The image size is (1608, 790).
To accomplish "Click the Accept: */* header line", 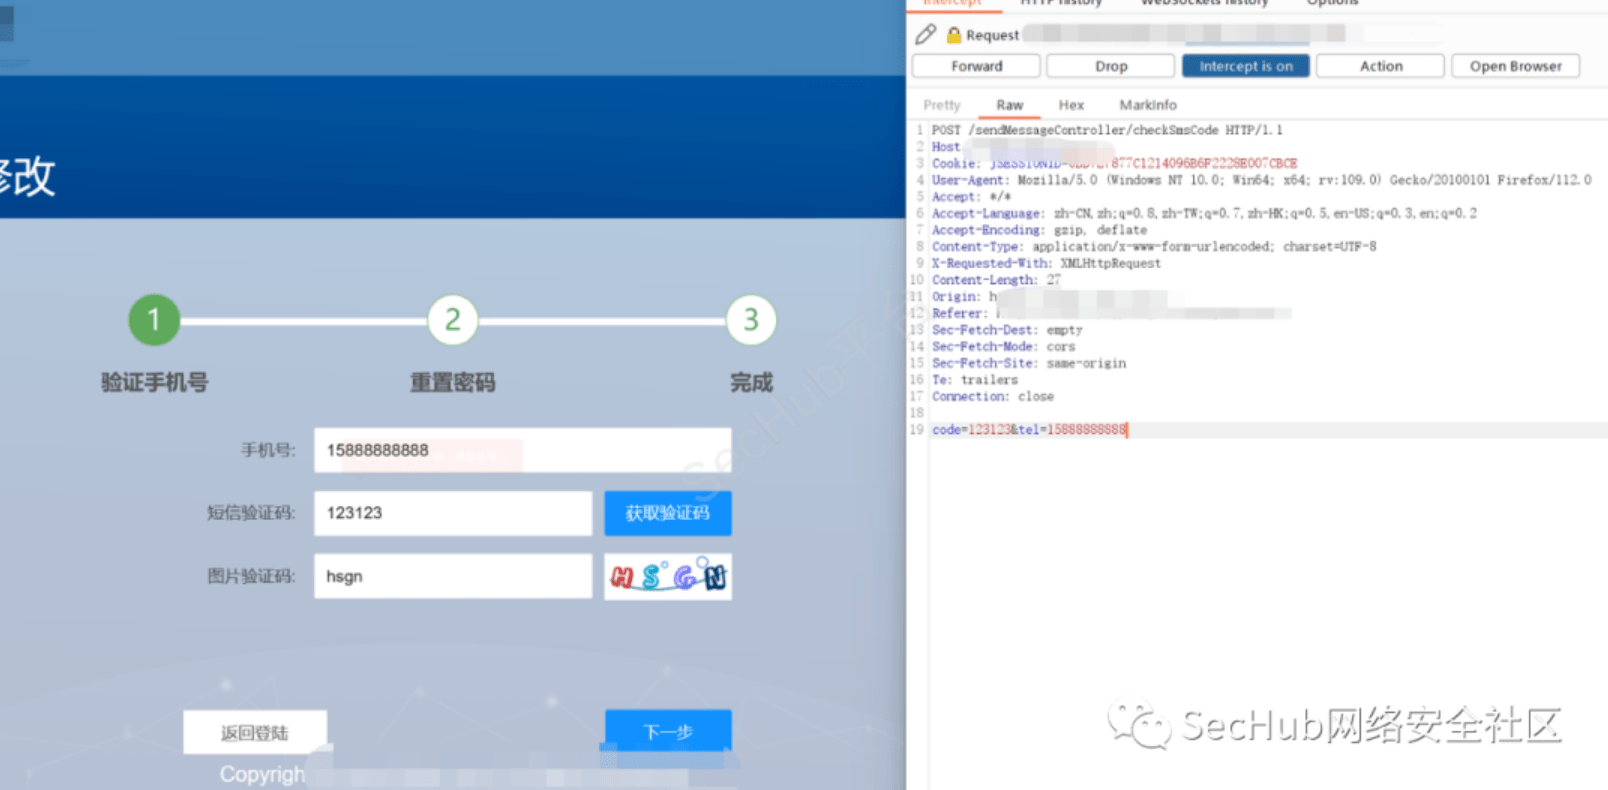I will click(x=971, y=197).
